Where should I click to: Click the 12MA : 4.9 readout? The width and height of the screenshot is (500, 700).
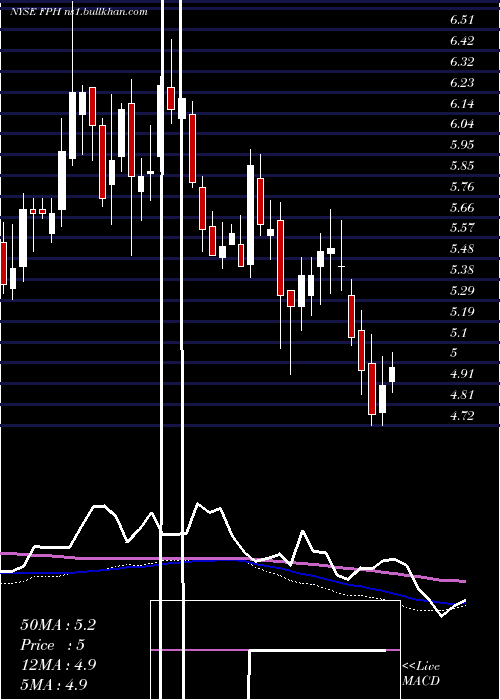click(58, 665)
